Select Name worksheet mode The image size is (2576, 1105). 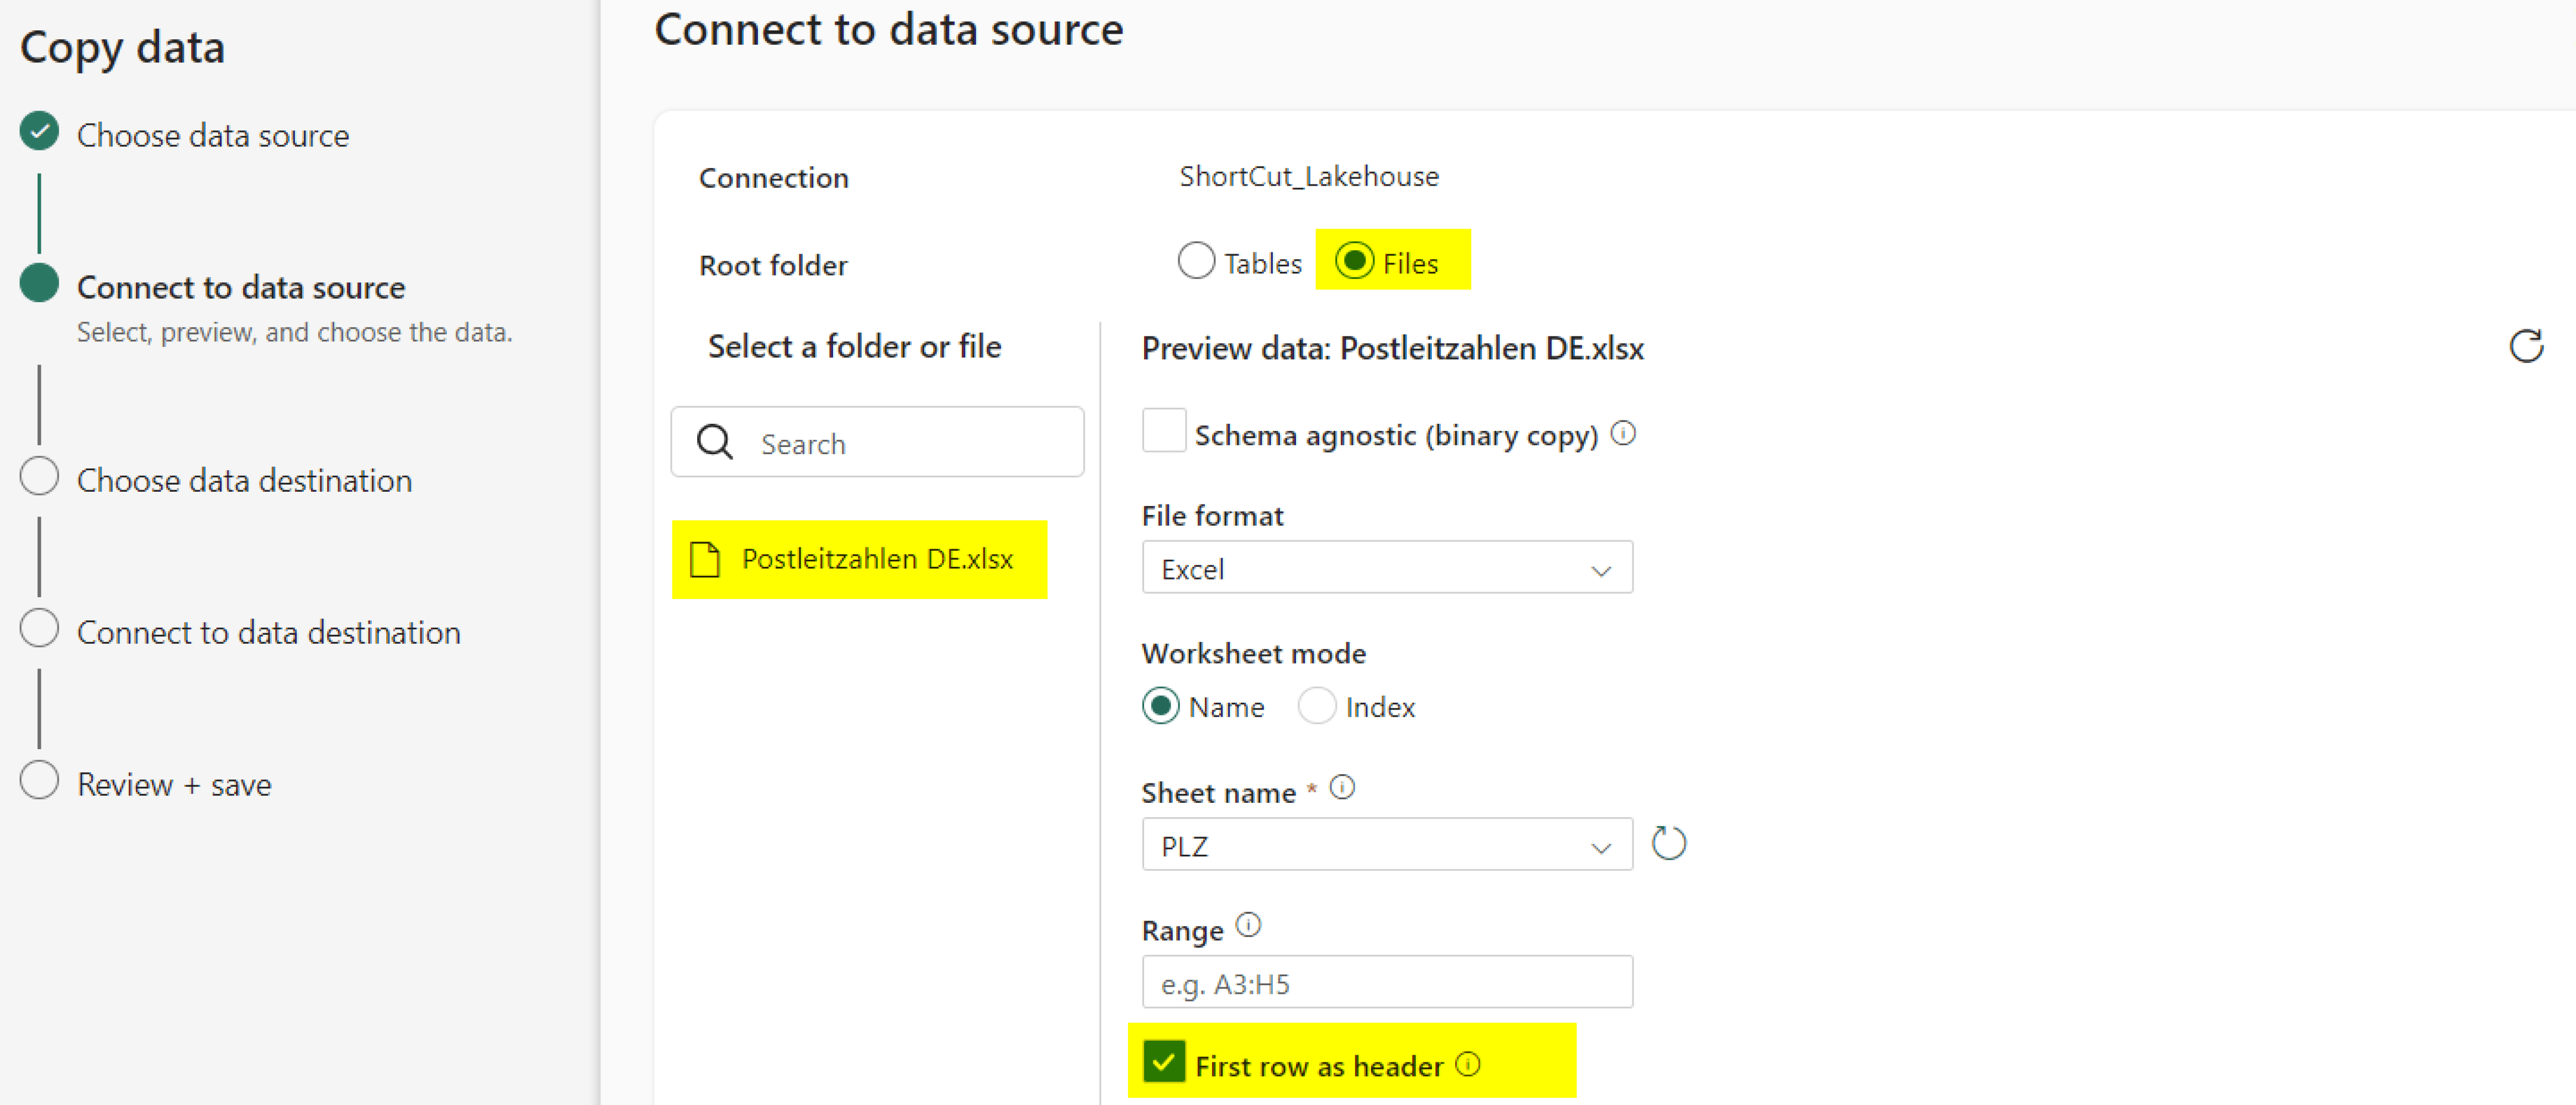1161,706
